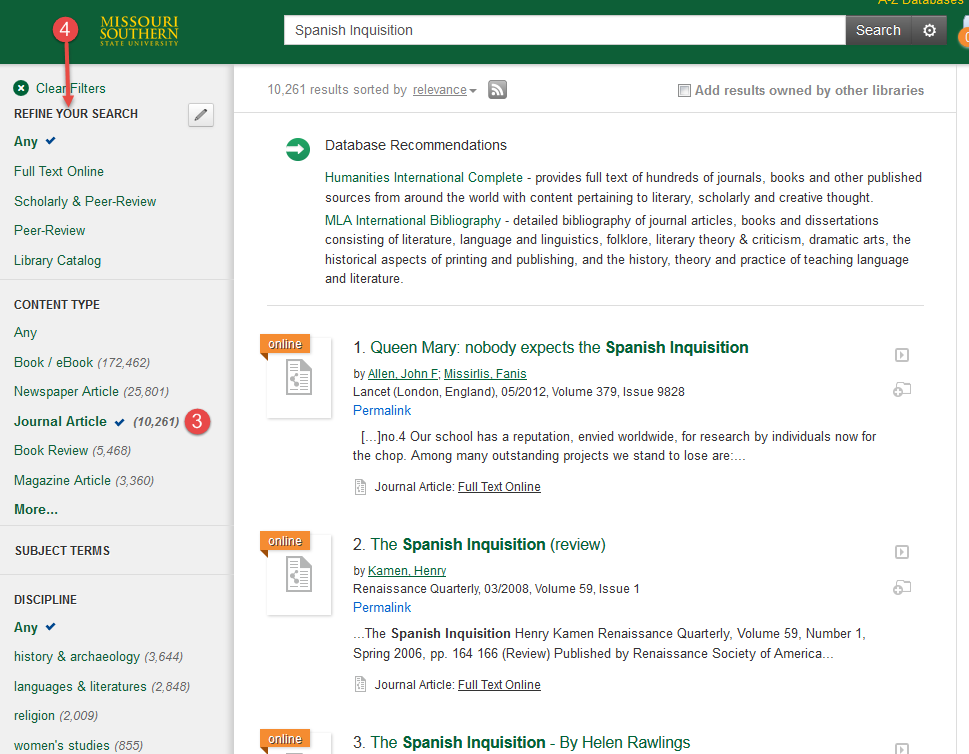Open the relevance sort dropdown
The image size is (969, 754).
(x=444, y=90)
